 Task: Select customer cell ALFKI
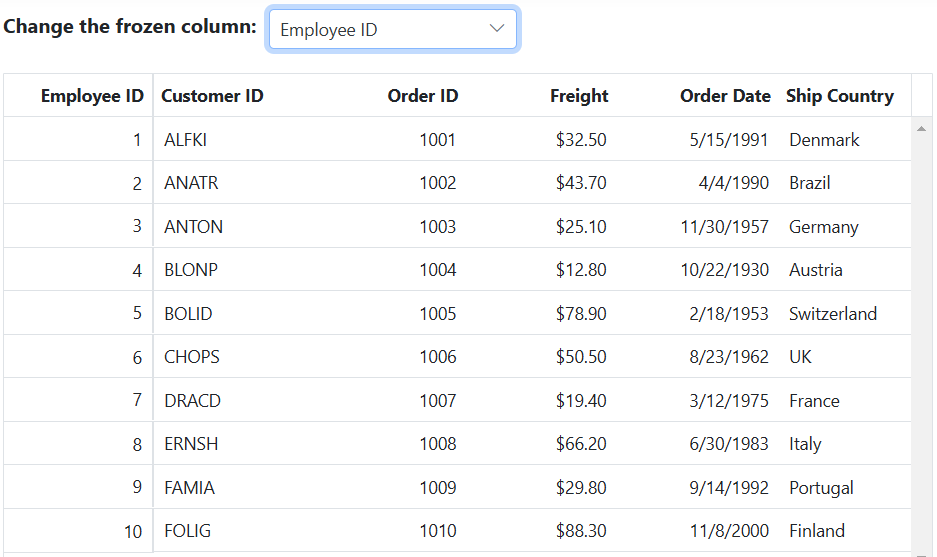coord(185,140)
